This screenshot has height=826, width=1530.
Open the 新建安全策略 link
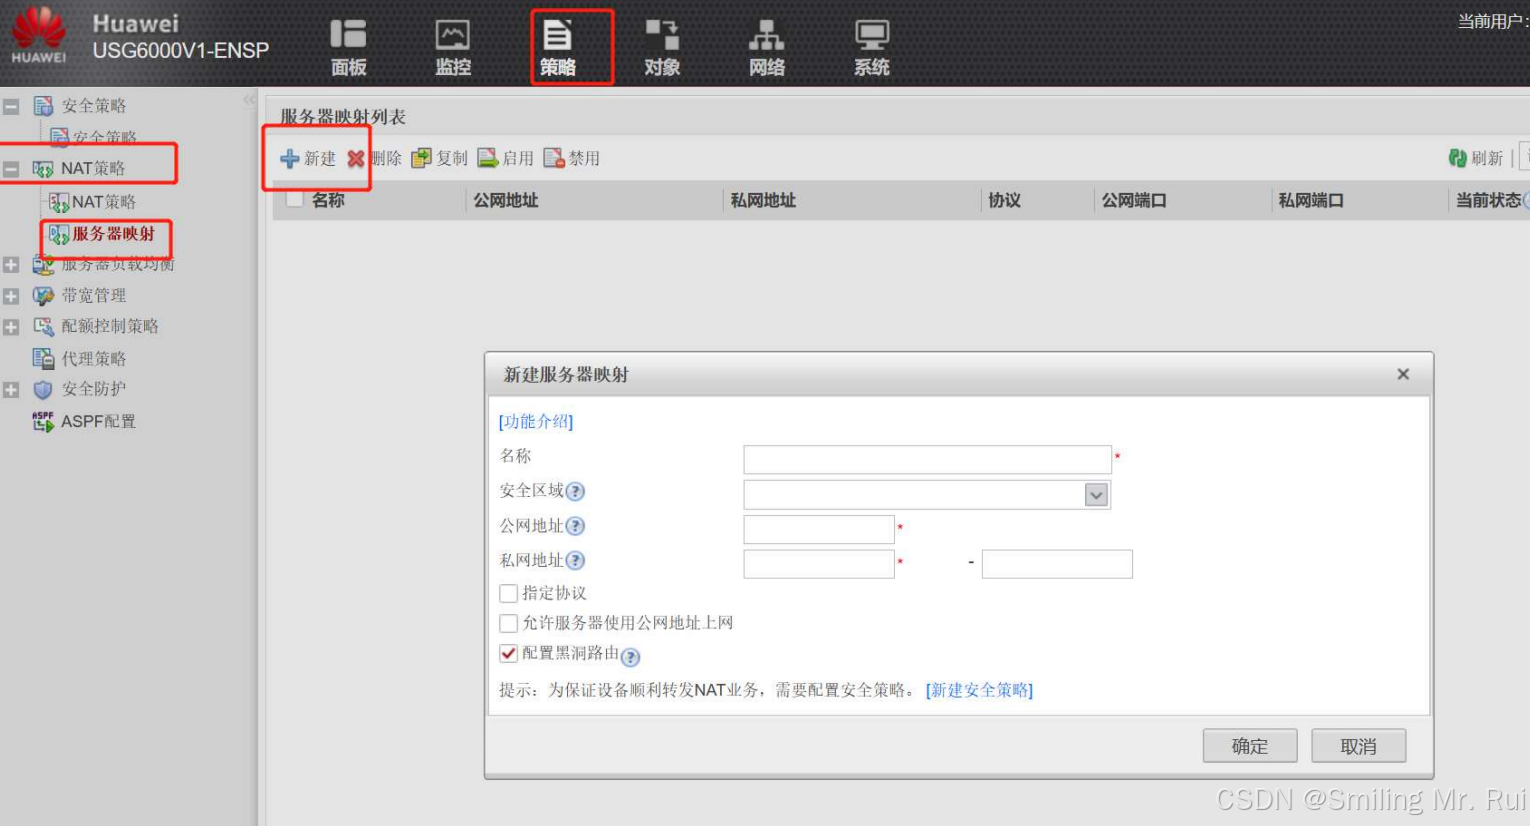coord(979,690)
